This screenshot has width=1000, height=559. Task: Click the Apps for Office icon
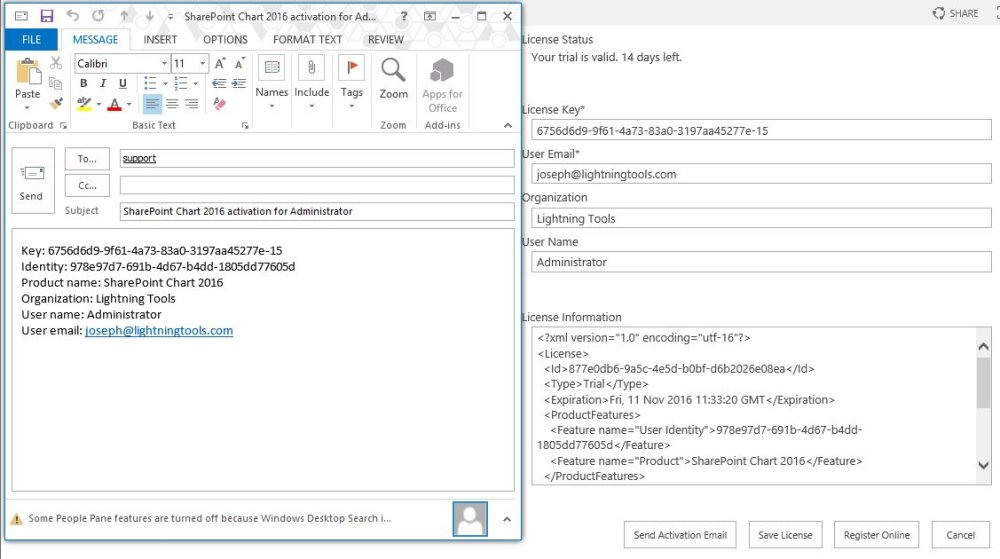click(442, 70)
